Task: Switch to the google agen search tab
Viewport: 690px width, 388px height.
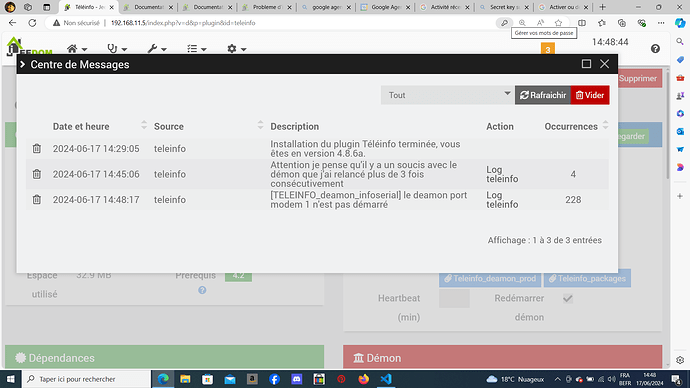Action: click(326, 7)
